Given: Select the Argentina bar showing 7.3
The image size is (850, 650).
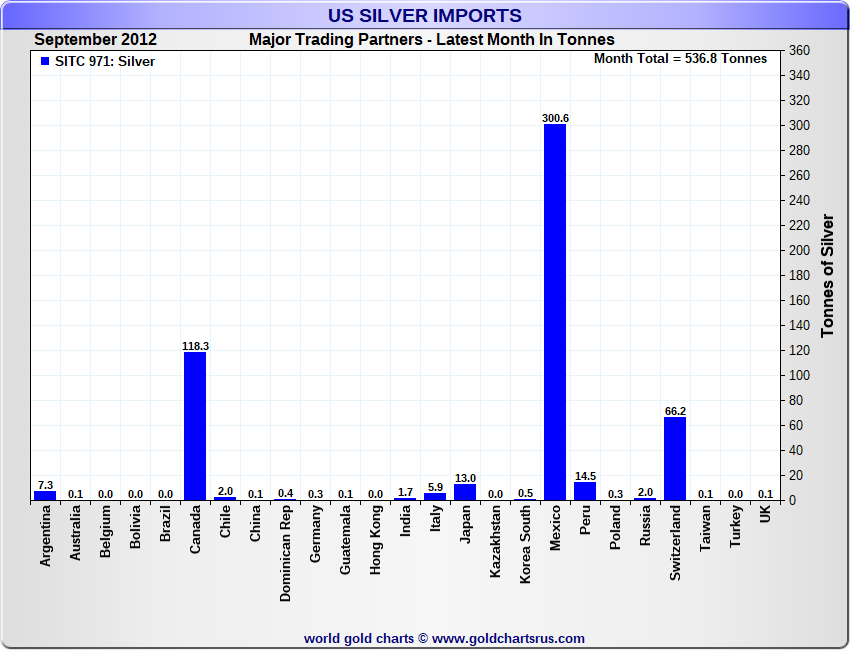Looking at the screenshot, I should click(x=45, y=495).
